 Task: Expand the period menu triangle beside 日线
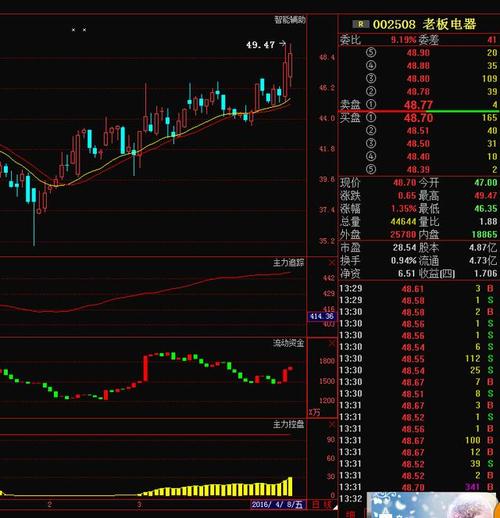point(335,507)
